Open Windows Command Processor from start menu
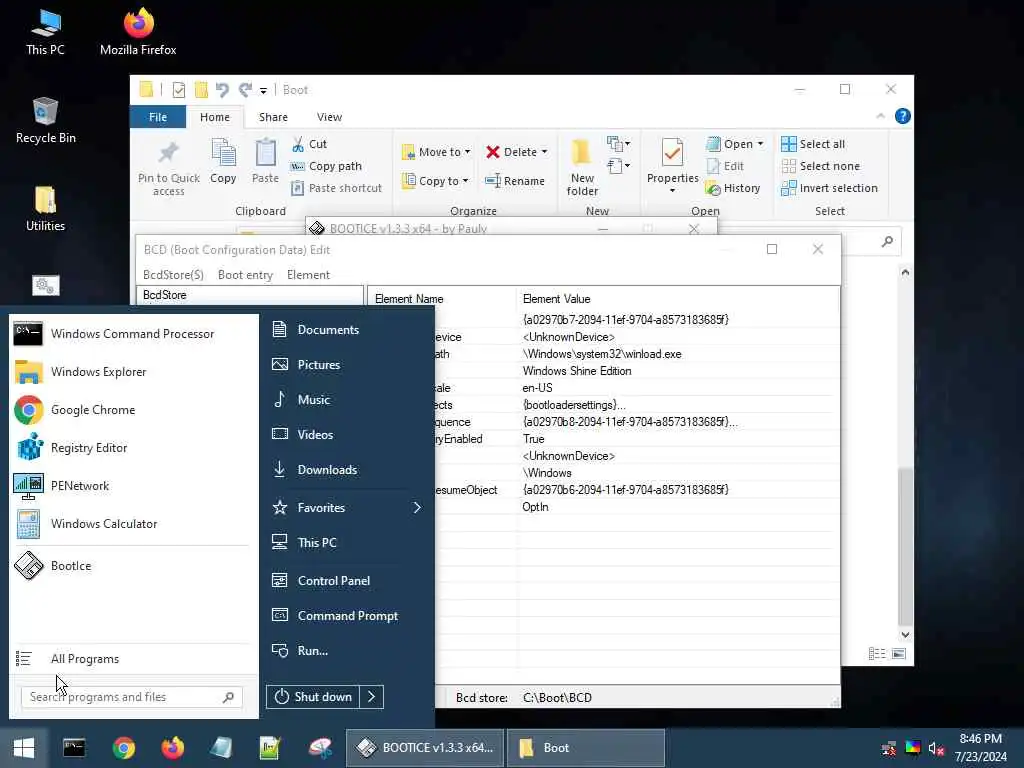Viewport: 1024px width, 768px height. [134, 334]
